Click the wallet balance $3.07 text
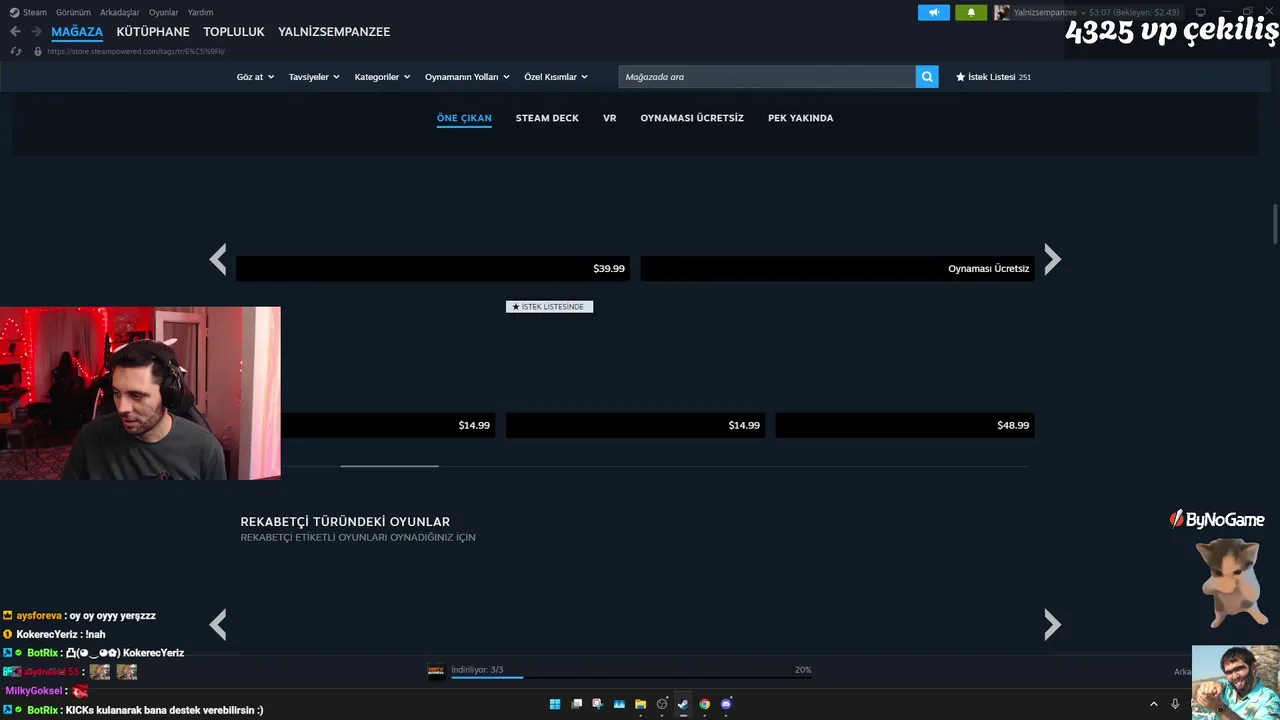This screenshot has height=720, width=1280. [x=1100, y=13]
